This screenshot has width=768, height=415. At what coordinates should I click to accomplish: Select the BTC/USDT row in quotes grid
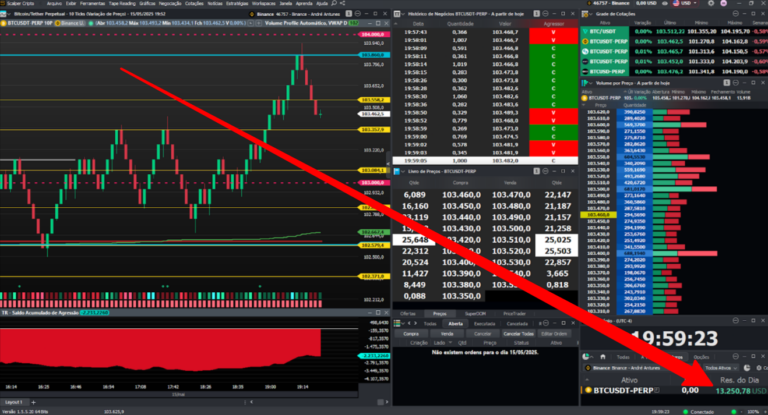point(674,31)
